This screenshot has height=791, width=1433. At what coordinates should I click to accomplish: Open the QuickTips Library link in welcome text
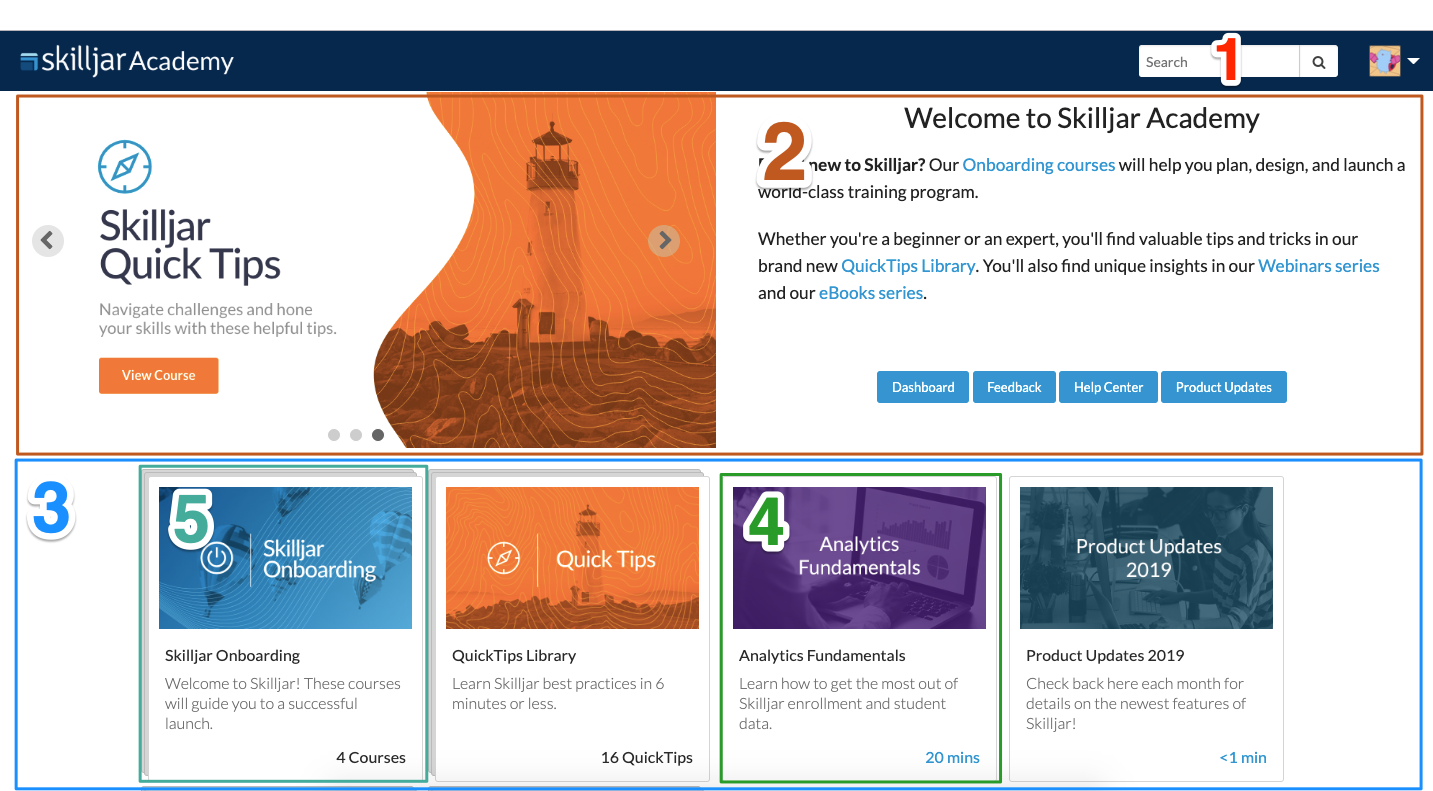(908, 266)
